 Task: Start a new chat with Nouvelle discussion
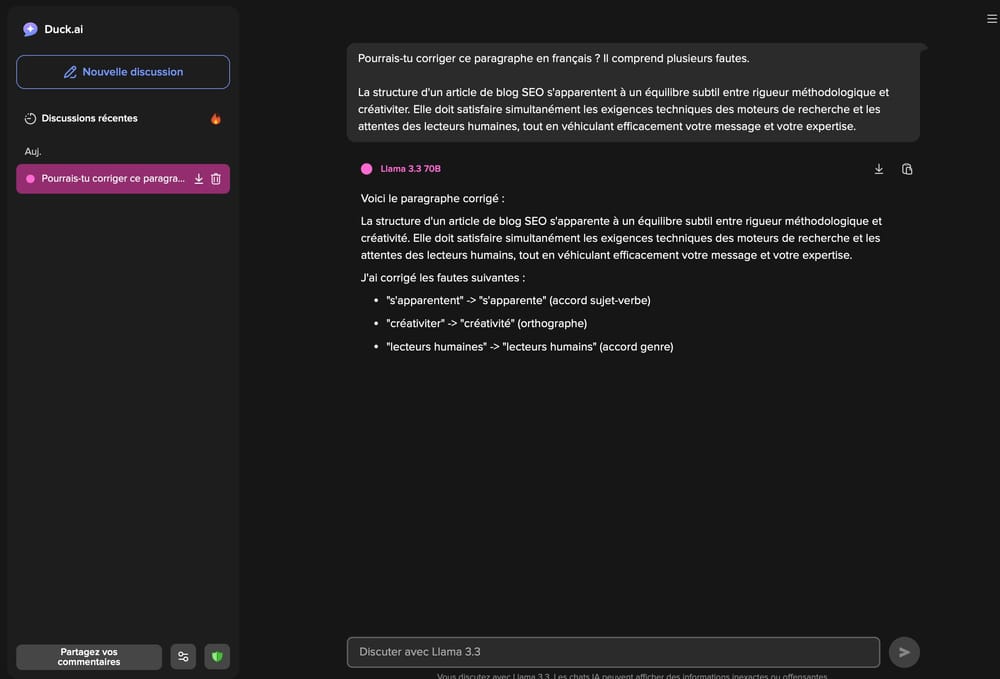(x=123, y=72)
